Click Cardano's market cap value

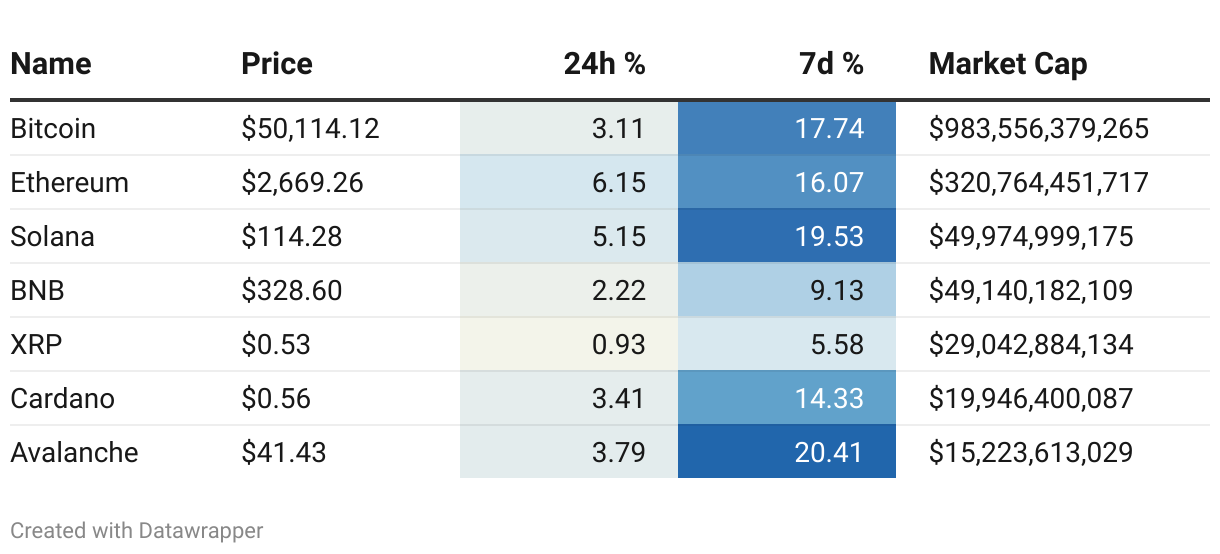click(1031, 399)
